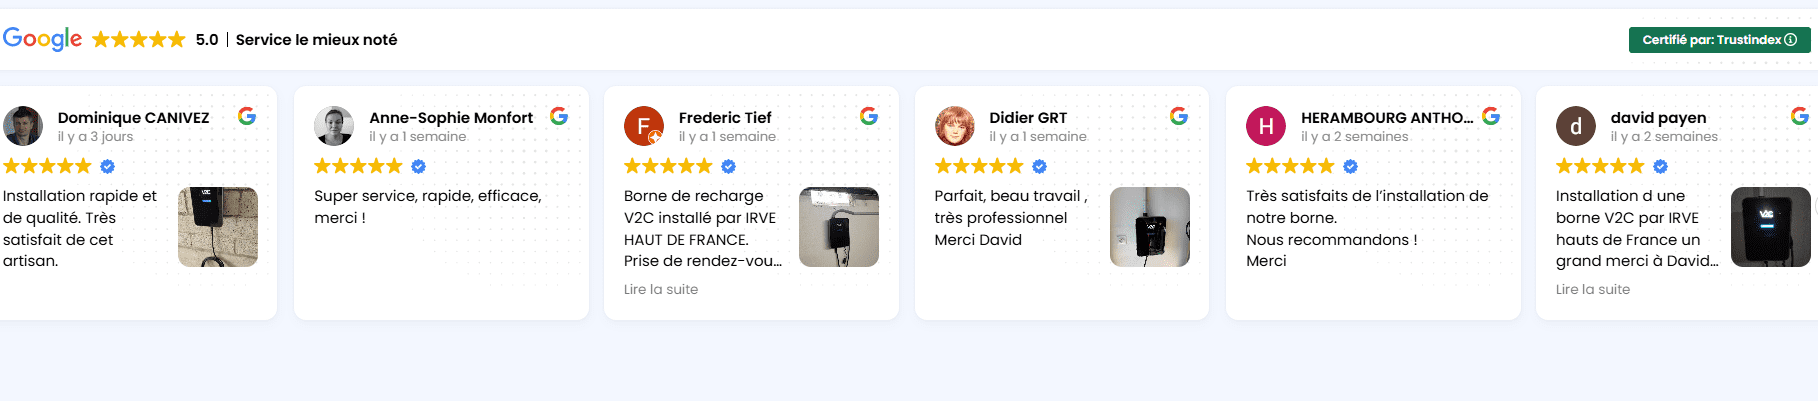Click the Certifié par Trustindex badge
Image resolution: width=1818 pixels, height=401 pixels.
click(1719, 40)
